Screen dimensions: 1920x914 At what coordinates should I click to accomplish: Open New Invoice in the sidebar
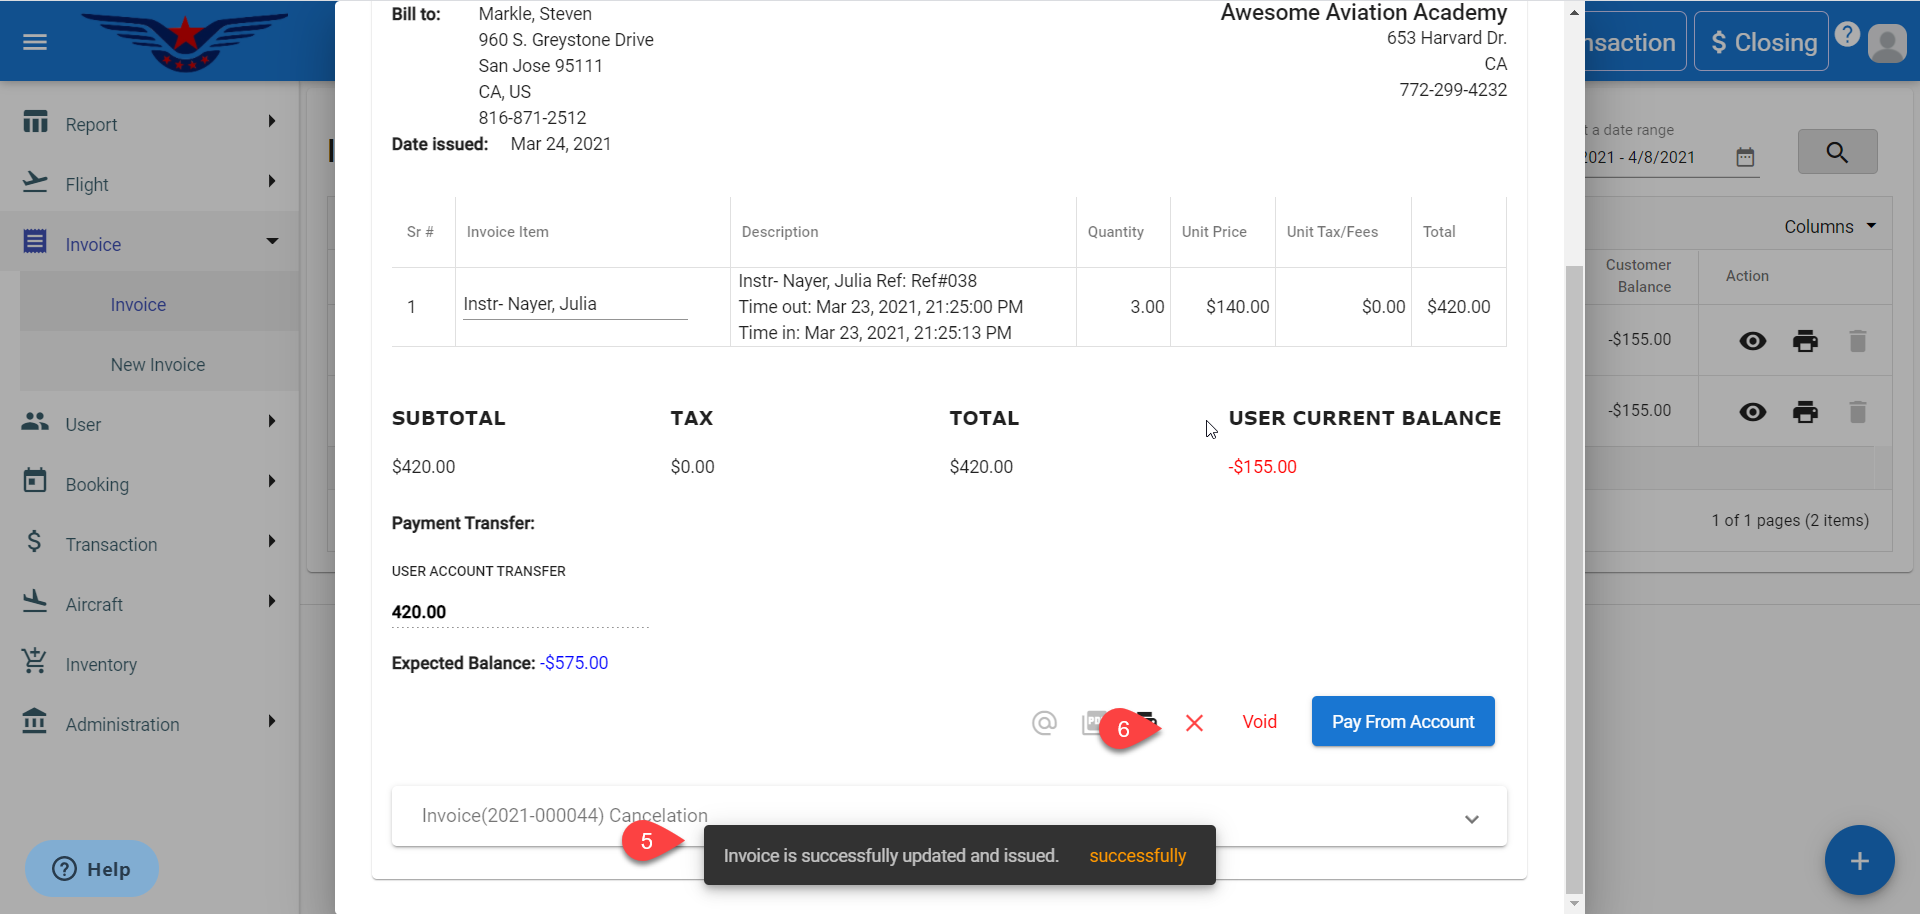[x=158, y=365]
